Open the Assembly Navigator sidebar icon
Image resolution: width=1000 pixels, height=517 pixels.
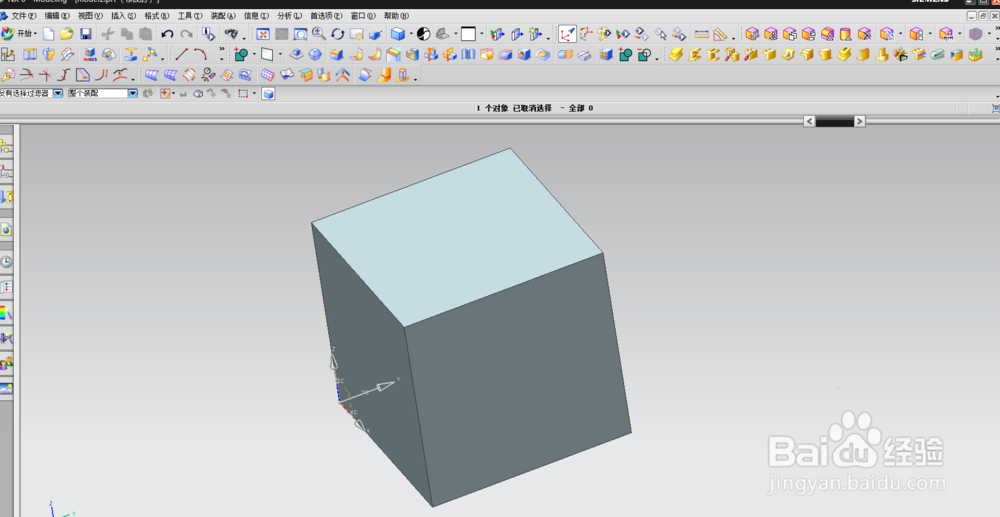coord(6,147)
